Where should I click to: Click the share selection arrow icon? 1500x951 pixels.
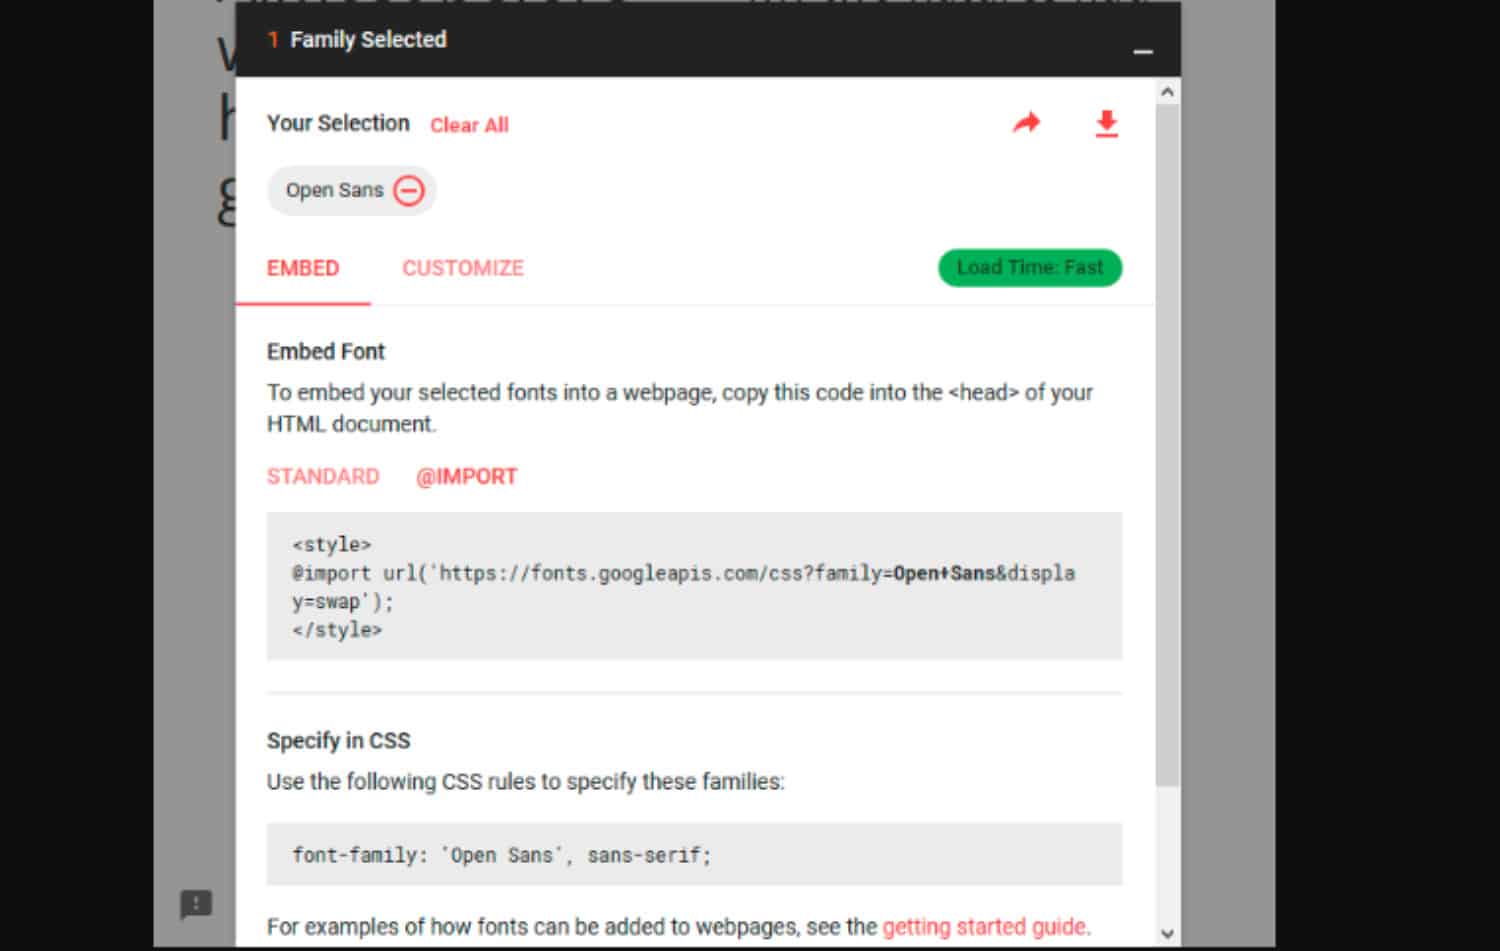(1027, 123)
